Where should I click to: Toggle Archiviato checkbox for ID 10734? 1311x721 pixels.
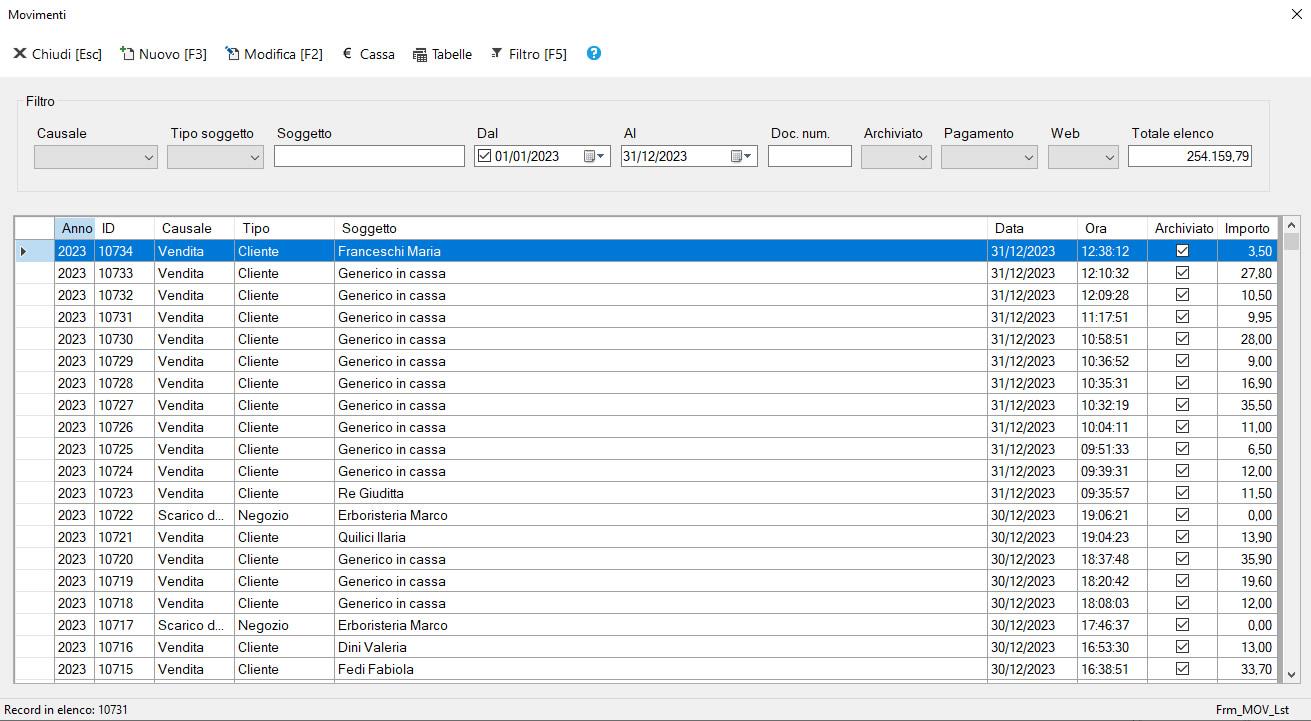click(1182, 251)
